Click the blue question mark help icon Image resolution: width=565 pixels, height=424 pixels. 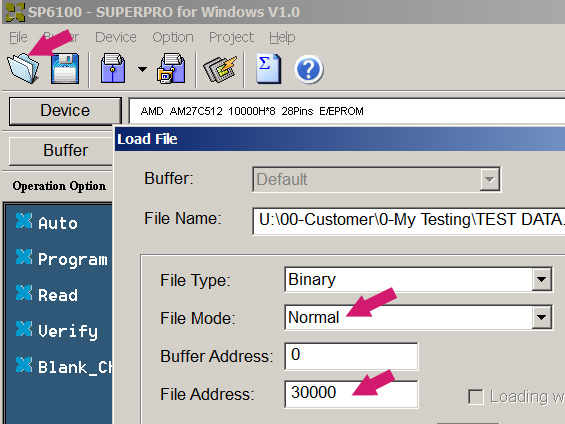tap(309, 69)
